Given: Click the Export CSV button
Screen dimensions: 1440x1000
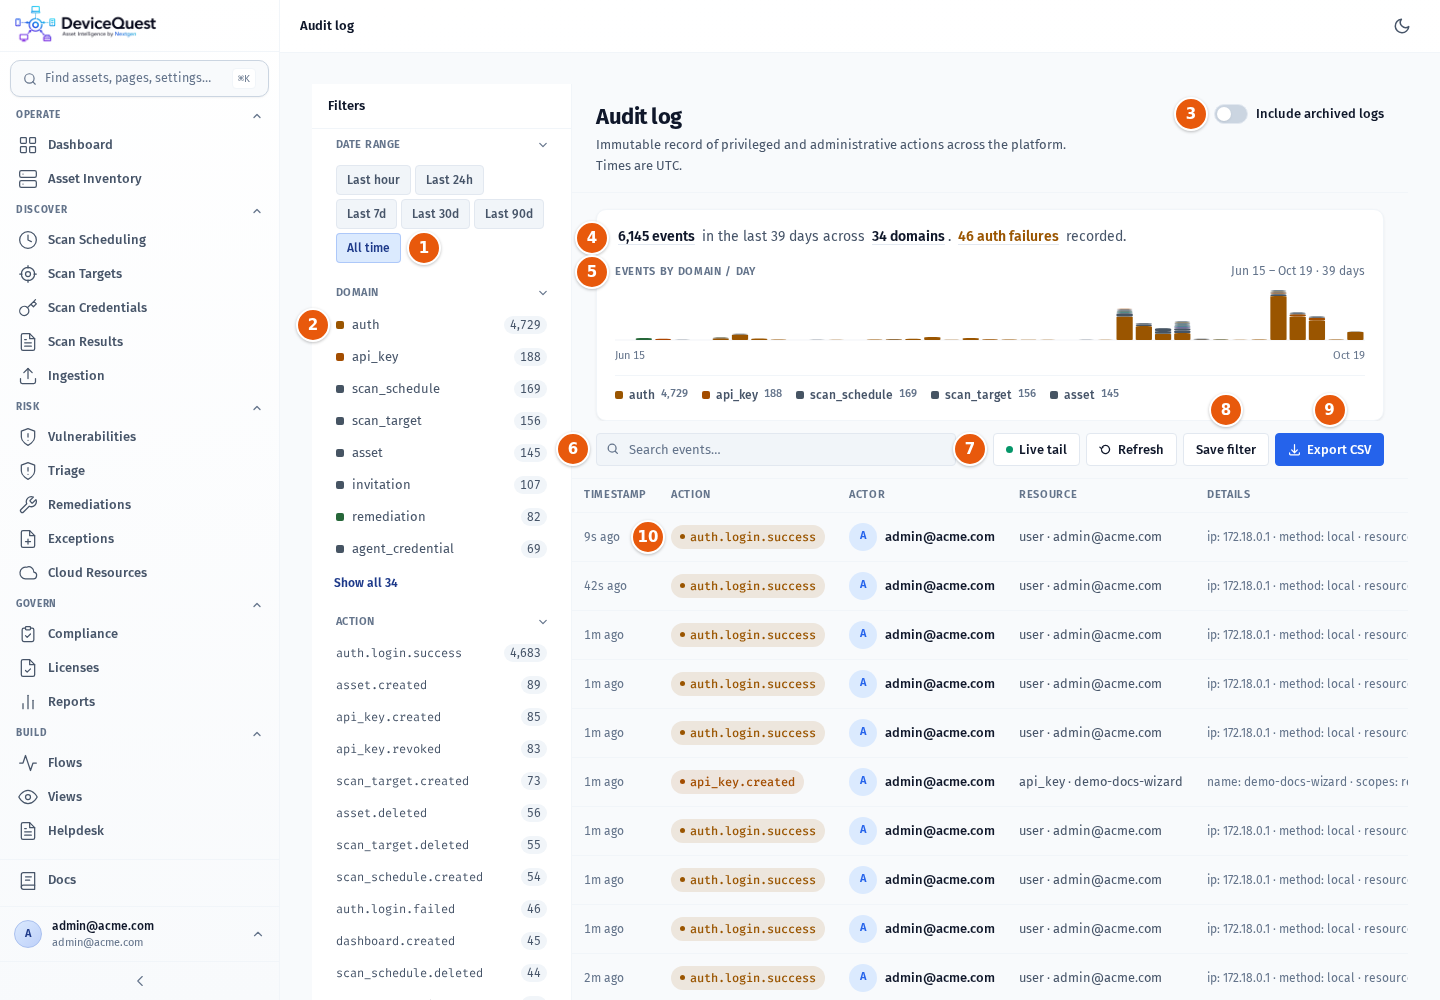Looking at the screenshot, I should coord(1329,450).
